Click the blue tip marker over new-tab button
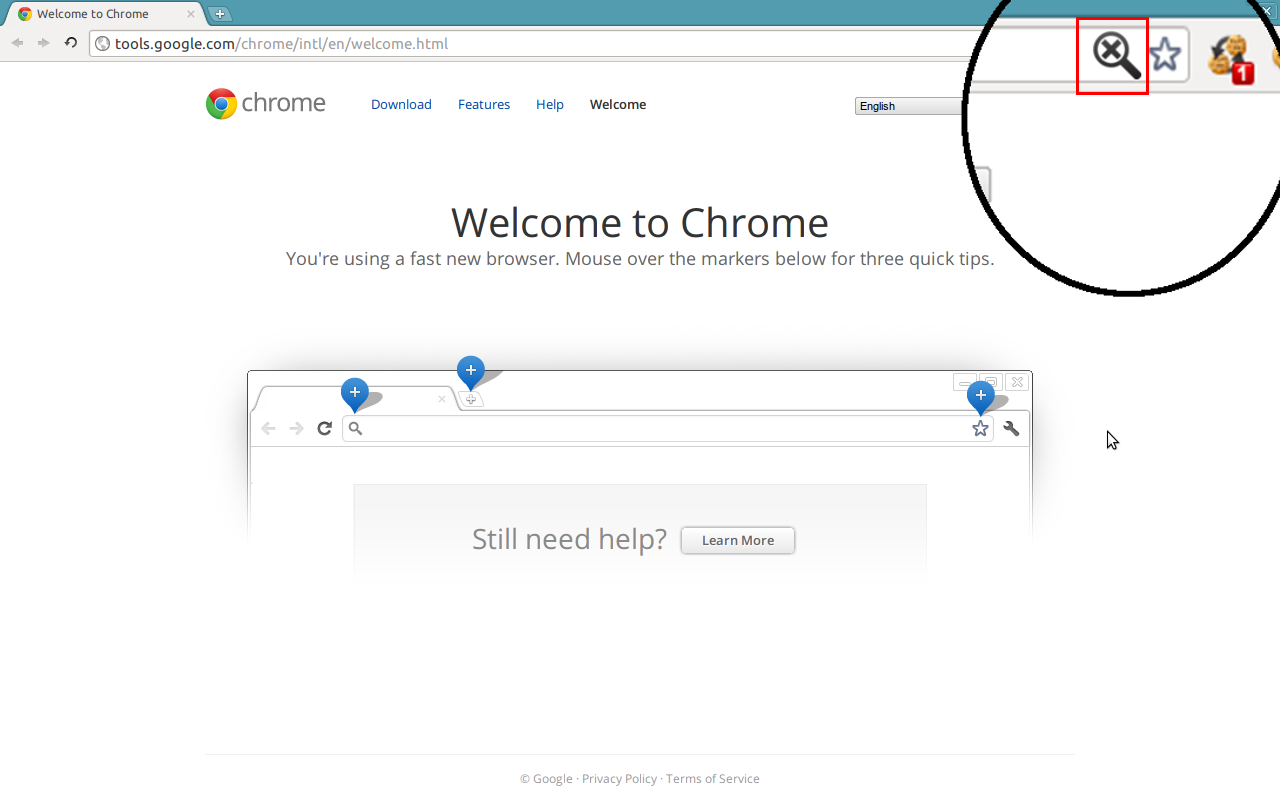 (x=471, y=371)
